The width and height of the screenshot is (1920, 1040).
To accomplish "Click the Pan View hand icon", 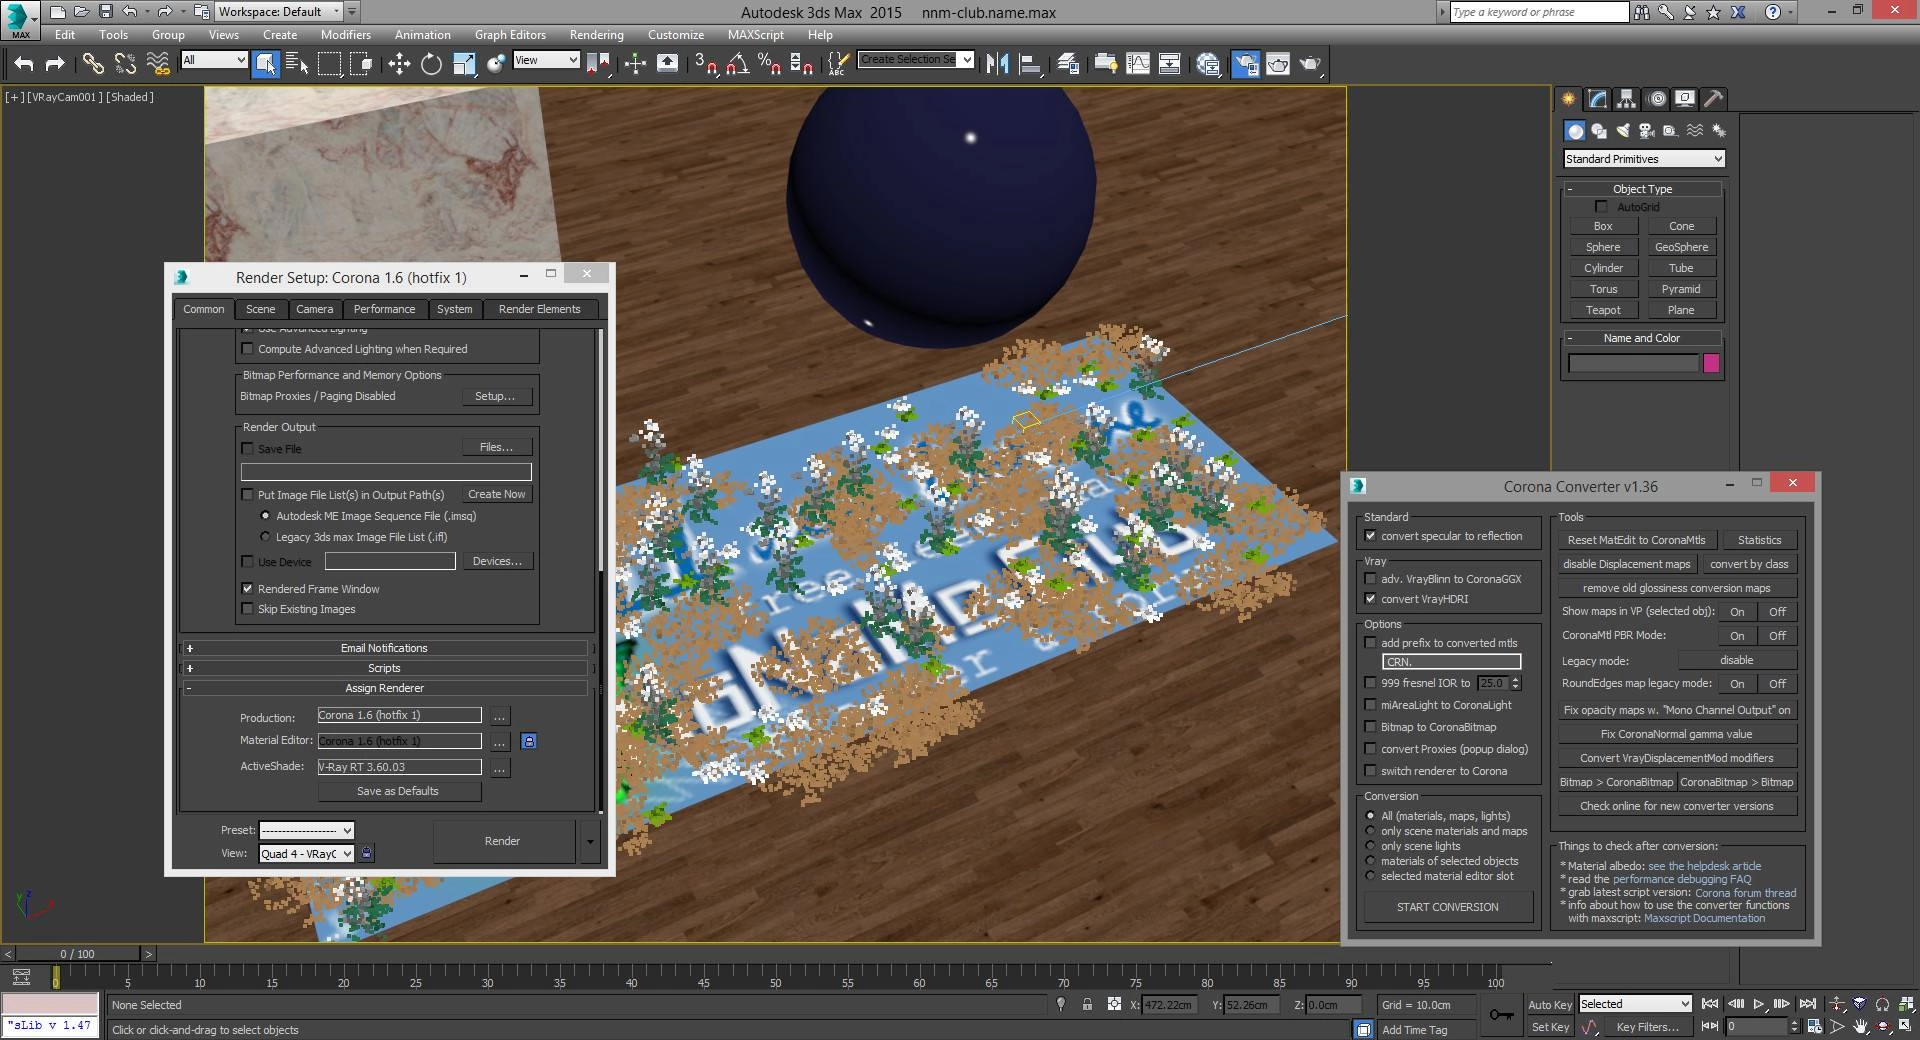I will click(1860, 1026).
